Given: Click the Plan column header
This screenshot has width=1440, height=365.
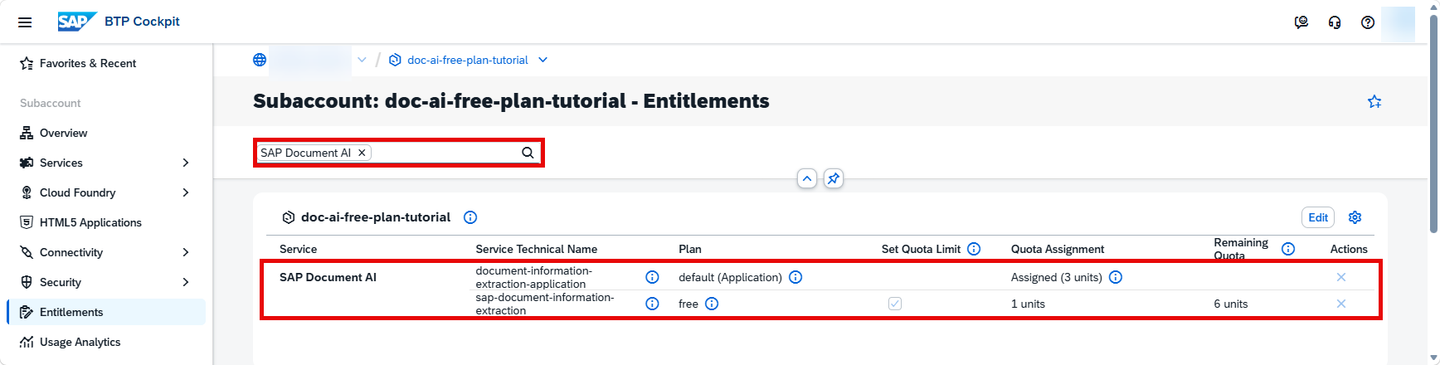Looking at the screenshot, I should [x=689, y=249].
